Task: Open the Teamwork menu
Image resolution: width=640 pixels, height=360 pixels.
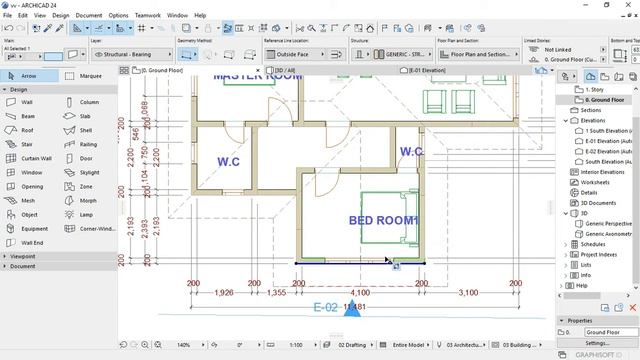Action: pos(148,16)
